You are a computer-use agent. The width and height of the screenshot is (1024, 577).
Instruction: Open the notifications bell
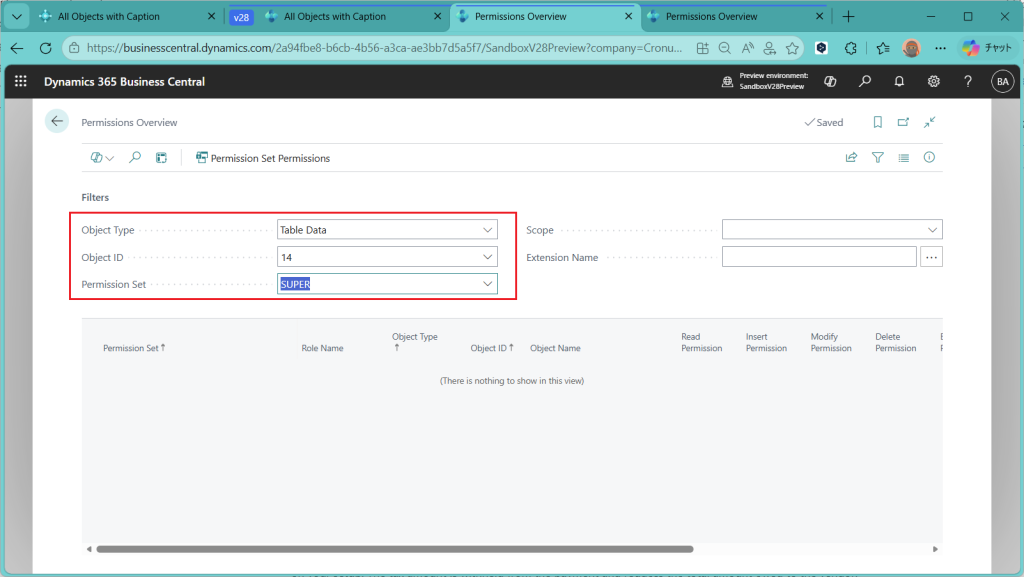(899, 82)
